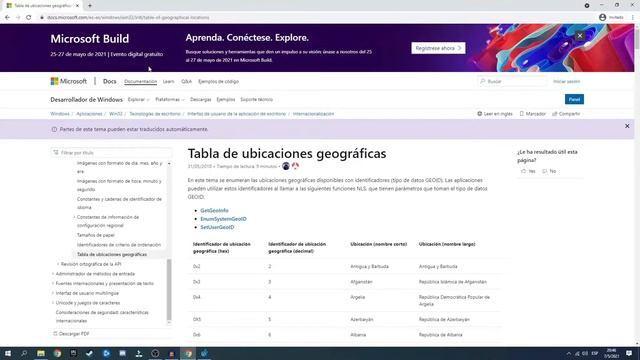The width and height of the screenshot is (640, 360).
Task: Close the Tabla de ubicaciones browser tab
Action: (x=77, y=6)
